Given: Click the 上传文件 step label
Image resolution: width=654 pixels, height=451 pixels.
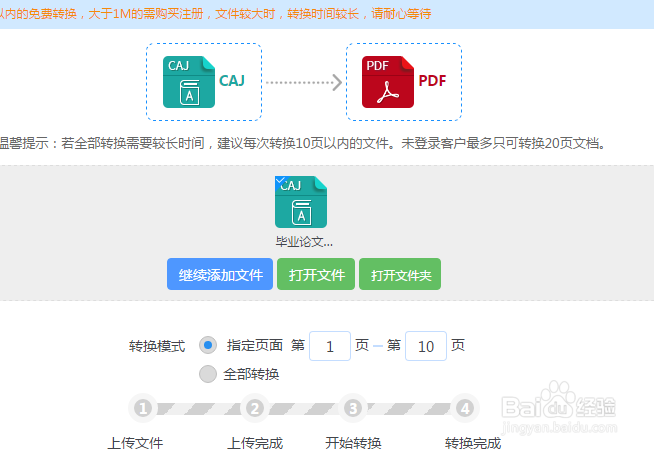Looking at the screenshot, I should click(135, 443).
